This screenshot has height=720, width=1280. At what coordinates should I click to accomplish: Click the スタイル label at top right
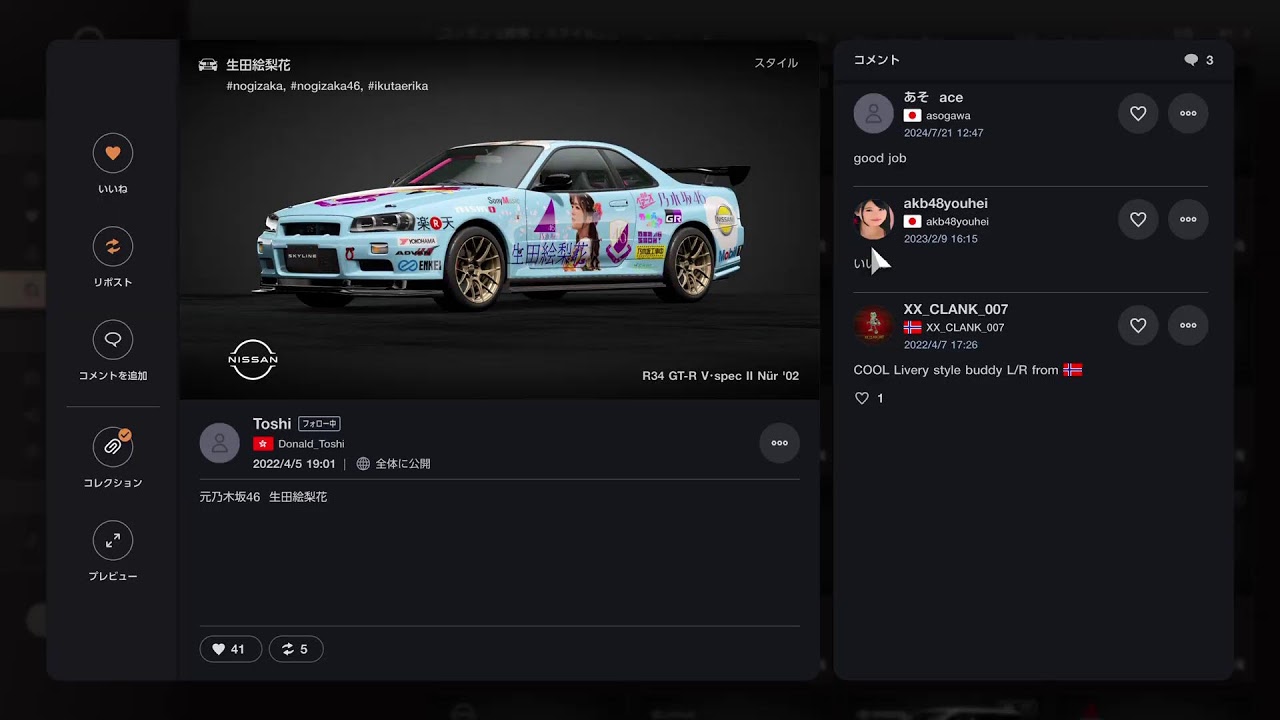point(776,63)
